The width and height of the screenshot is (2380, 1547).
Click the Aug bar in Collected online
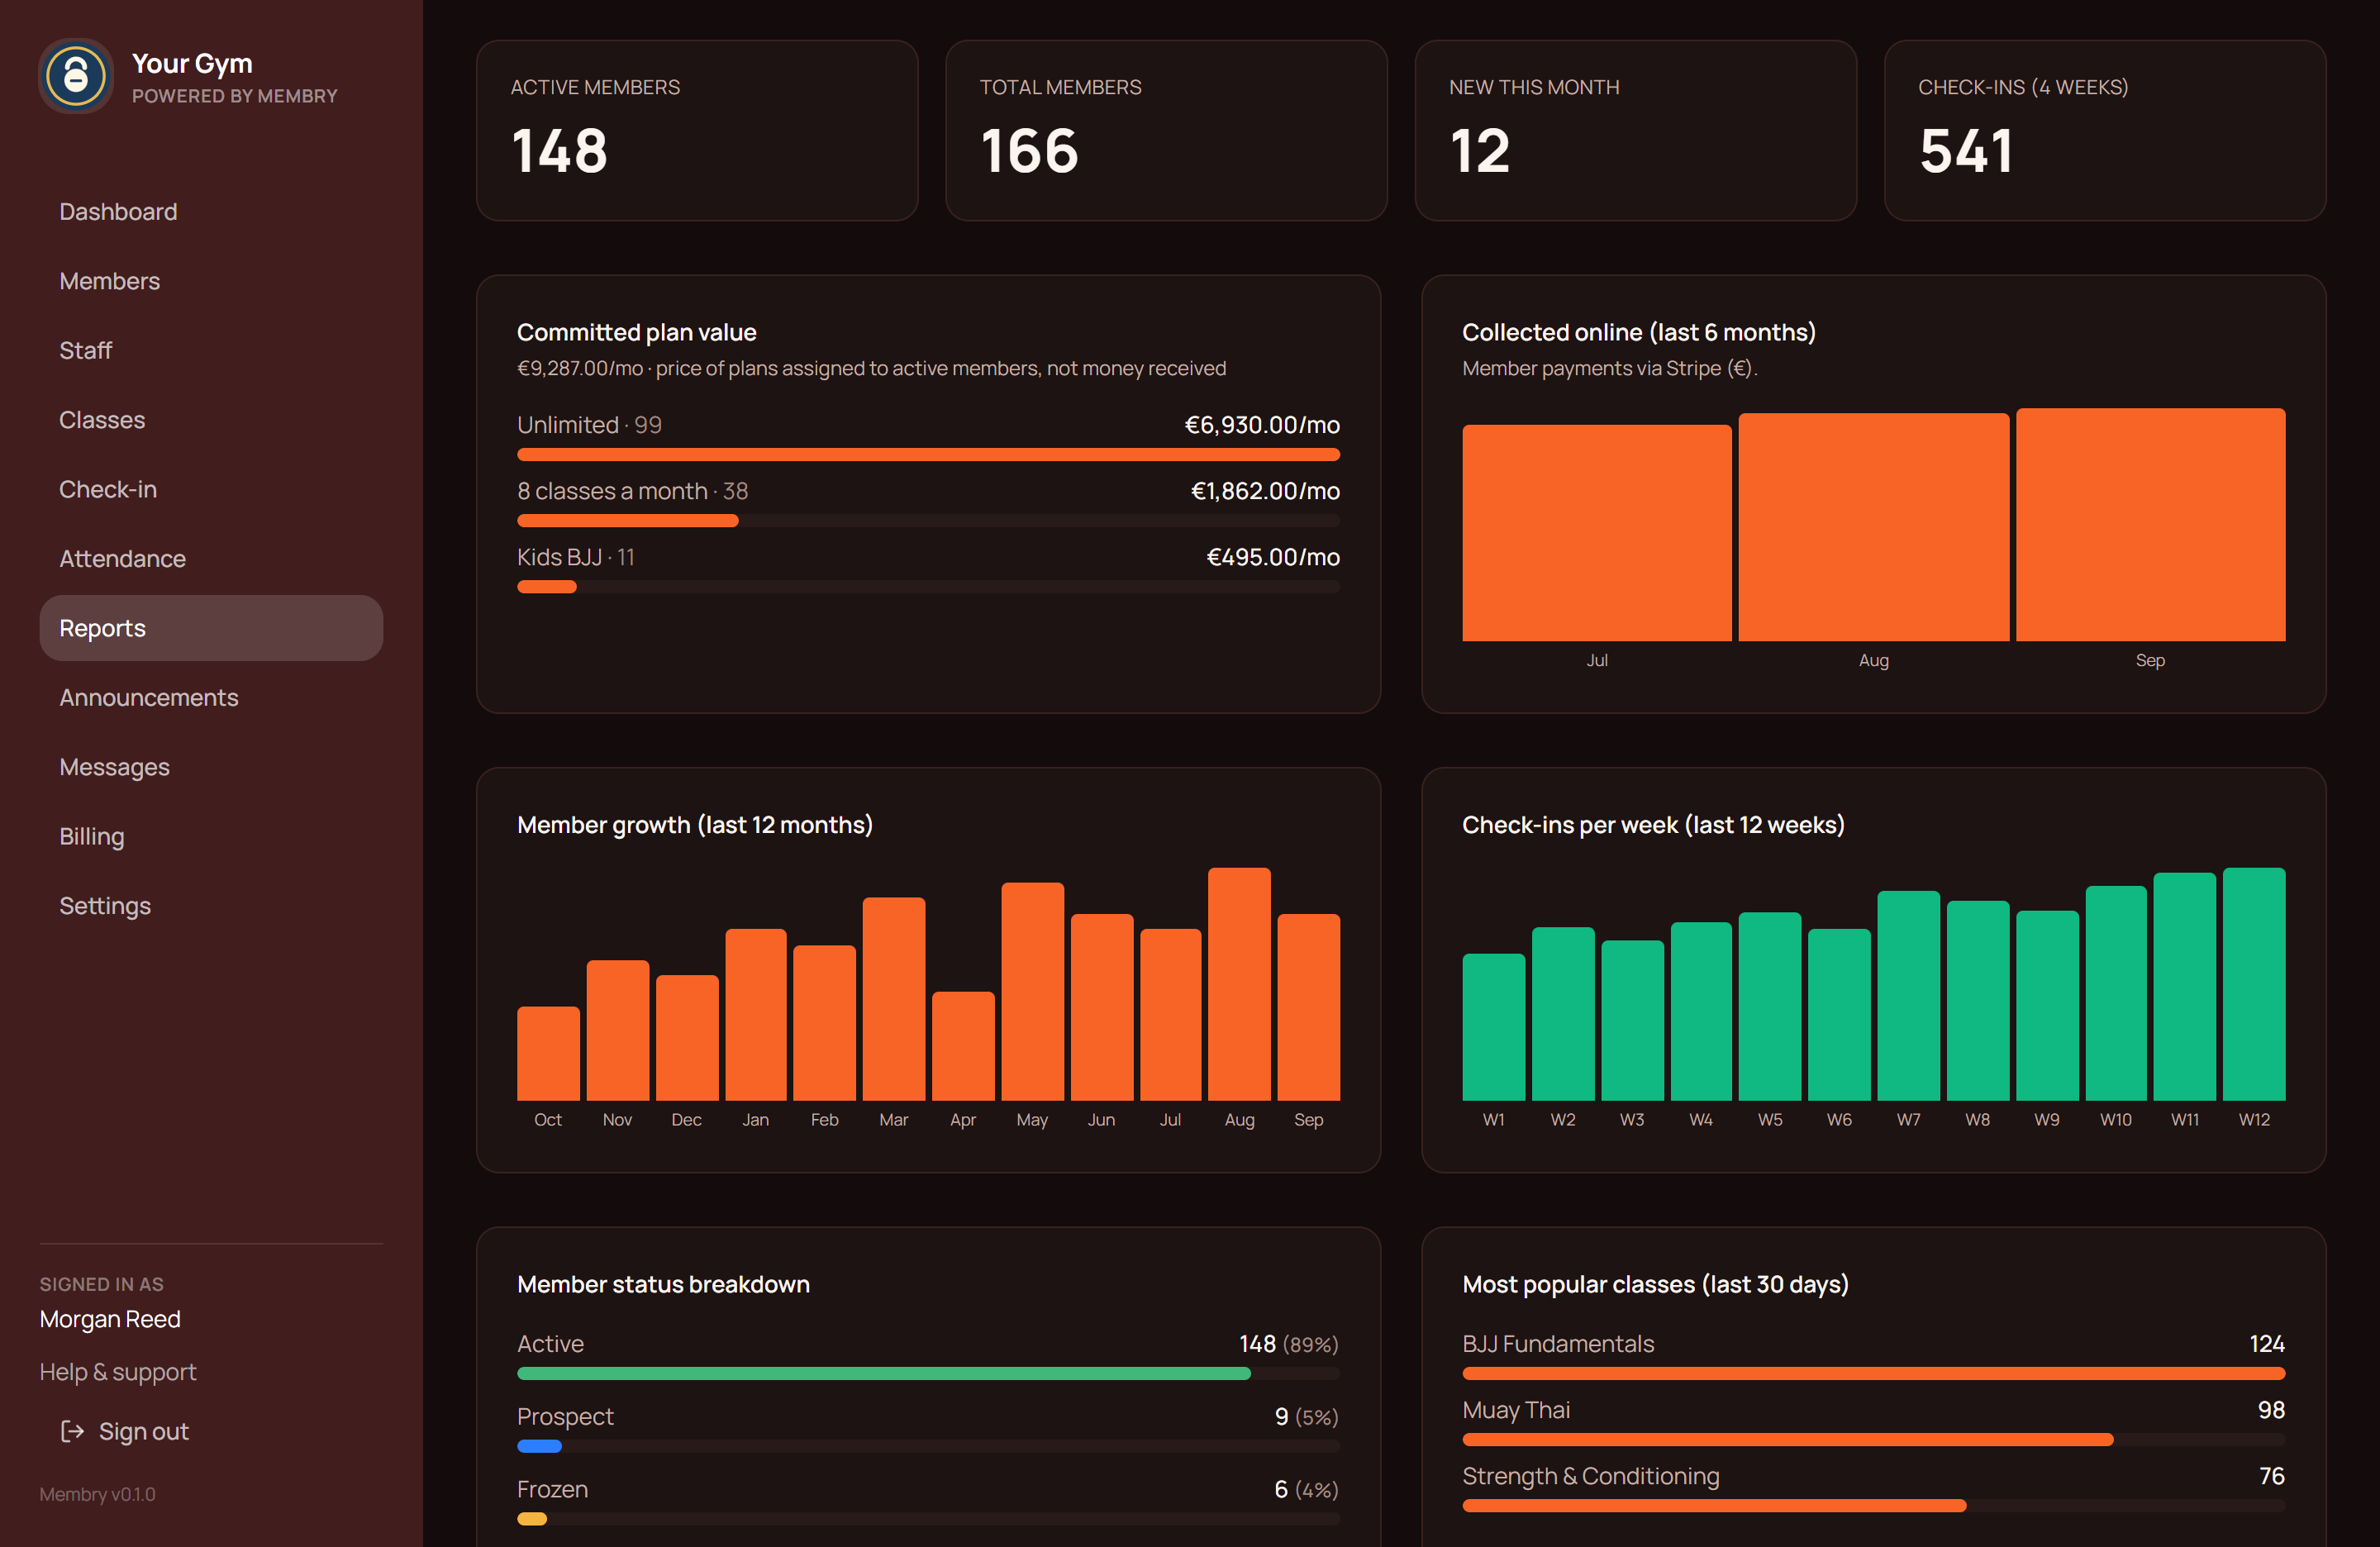point(1874,527)
